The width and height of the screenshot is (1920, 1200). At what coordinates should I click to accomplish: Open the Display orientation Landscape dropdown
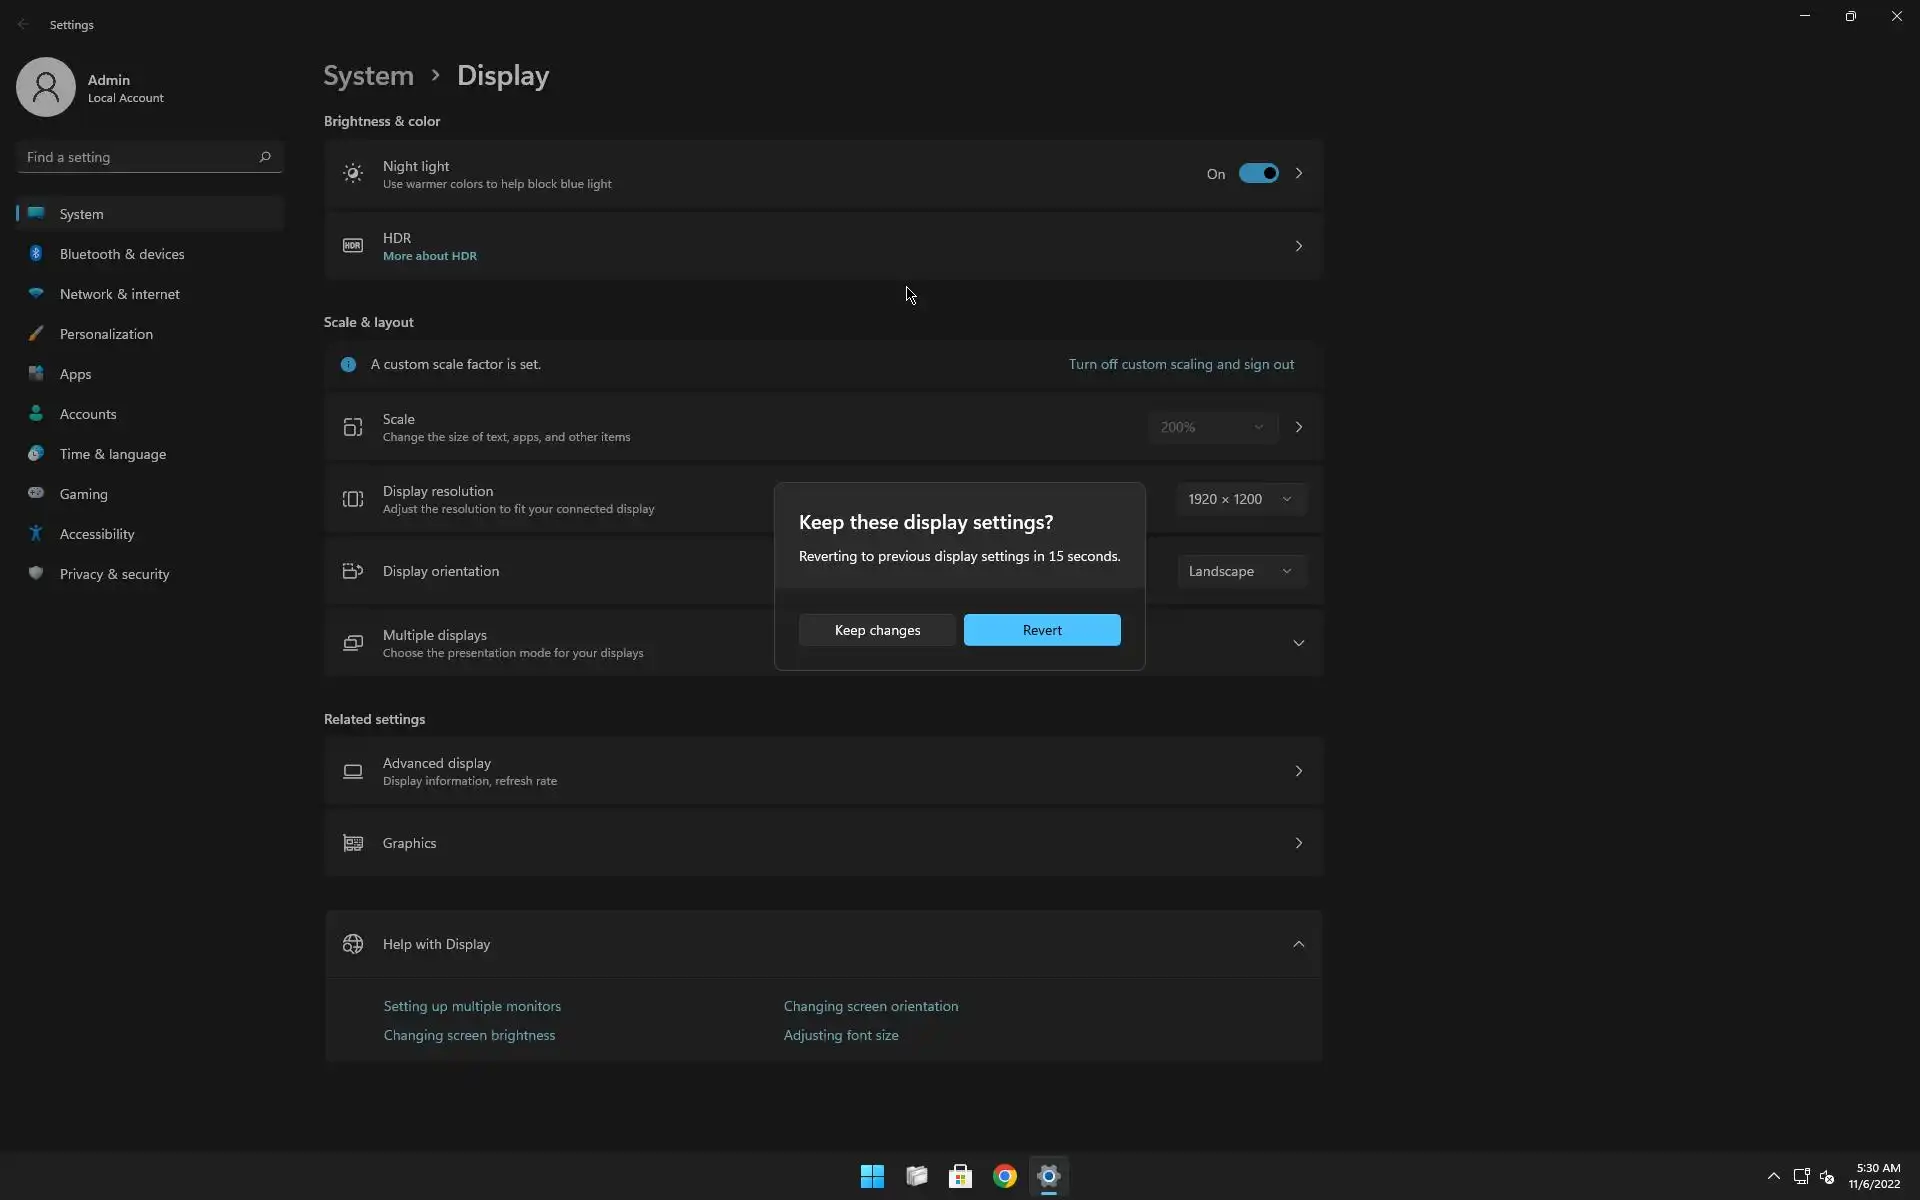pos(1239,571)
